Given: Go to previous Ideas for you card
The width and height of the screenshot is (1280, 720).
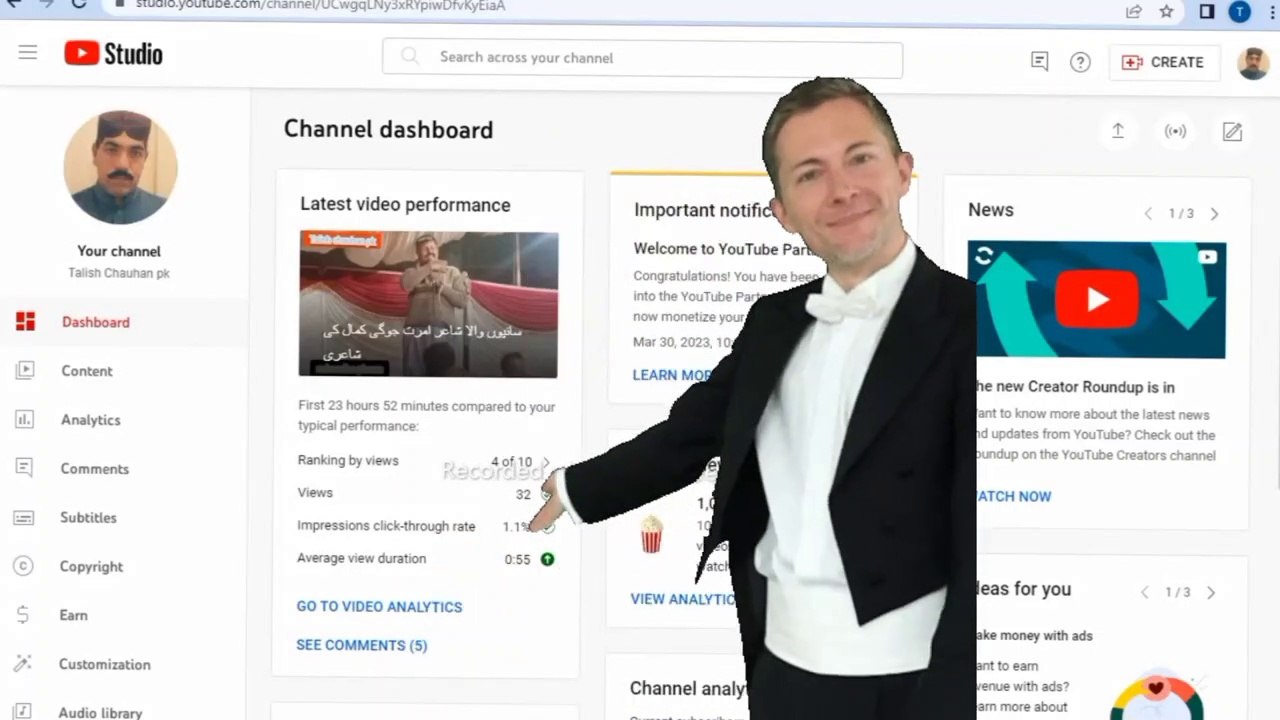Looking at the screenshot, I should pos(1145,593).
